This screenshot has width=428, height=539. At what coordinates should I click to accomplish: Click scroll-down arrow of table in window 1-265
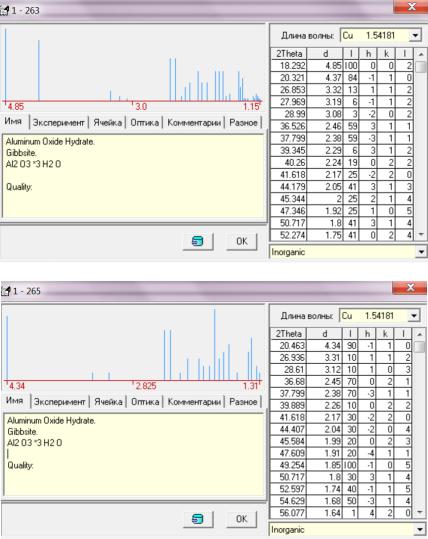420,512
